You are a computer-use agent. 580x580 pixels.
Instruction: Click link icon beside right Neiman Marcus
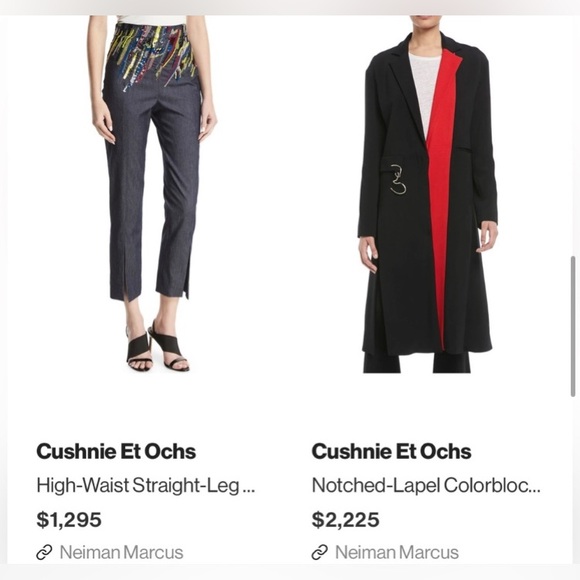pos(320,553)
